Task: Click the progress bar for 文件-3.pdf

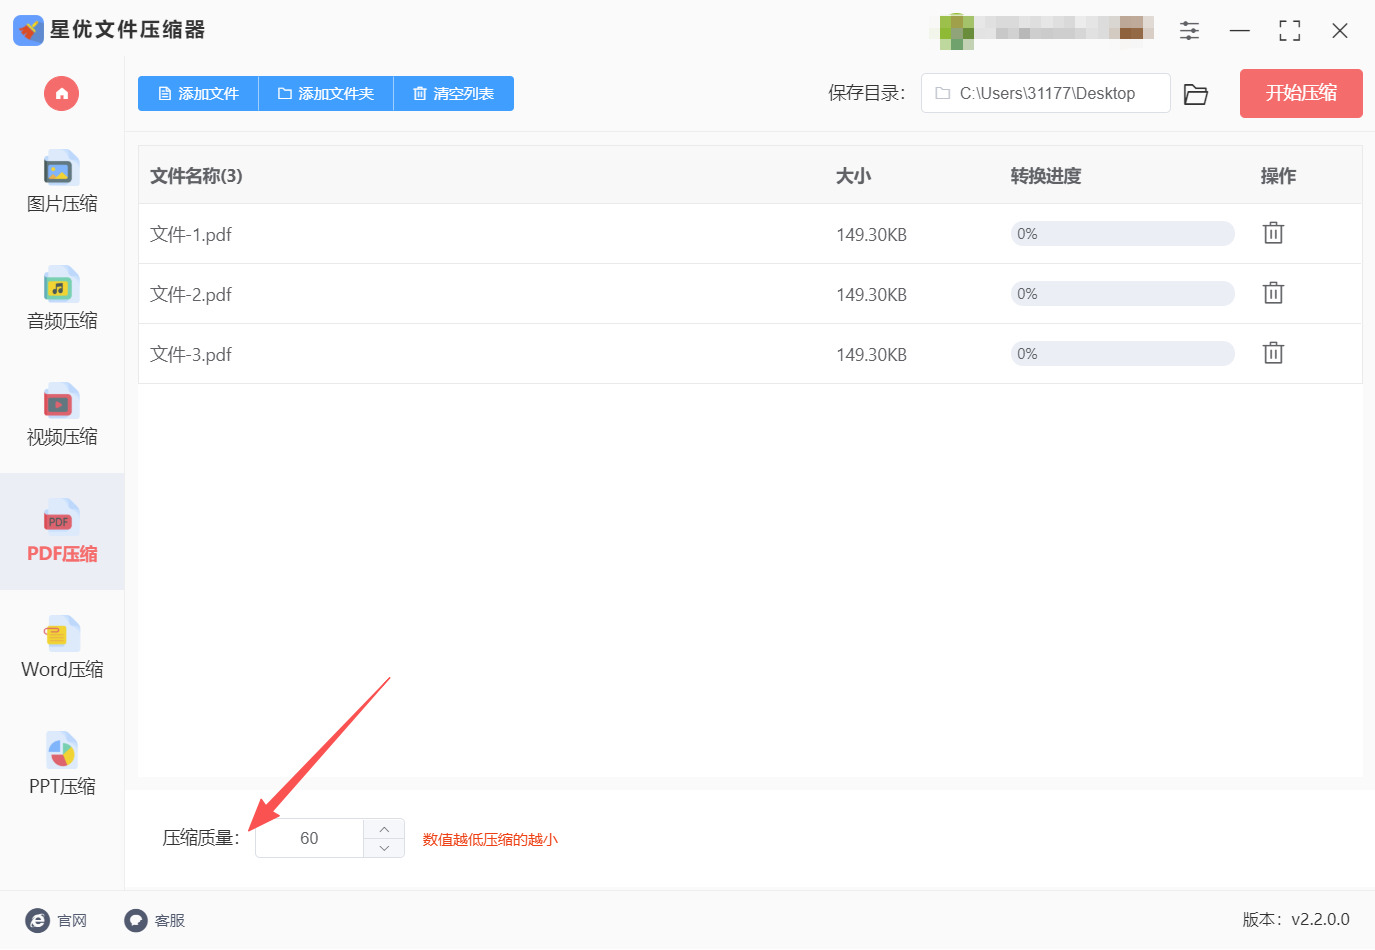Action: pyautogui.click(x=1122, y=354)
